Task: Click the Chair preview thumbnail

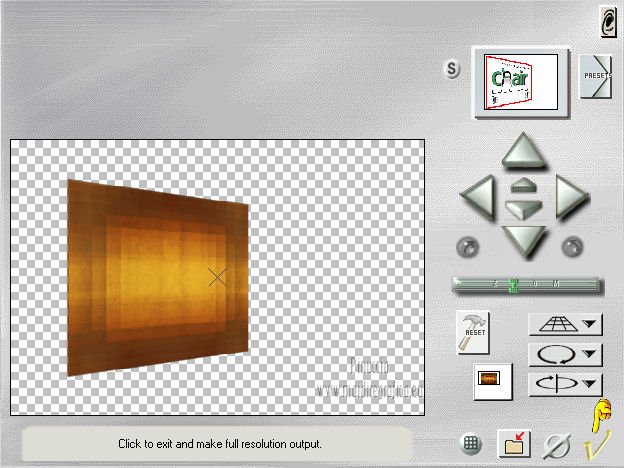Action: coord(521,82)
